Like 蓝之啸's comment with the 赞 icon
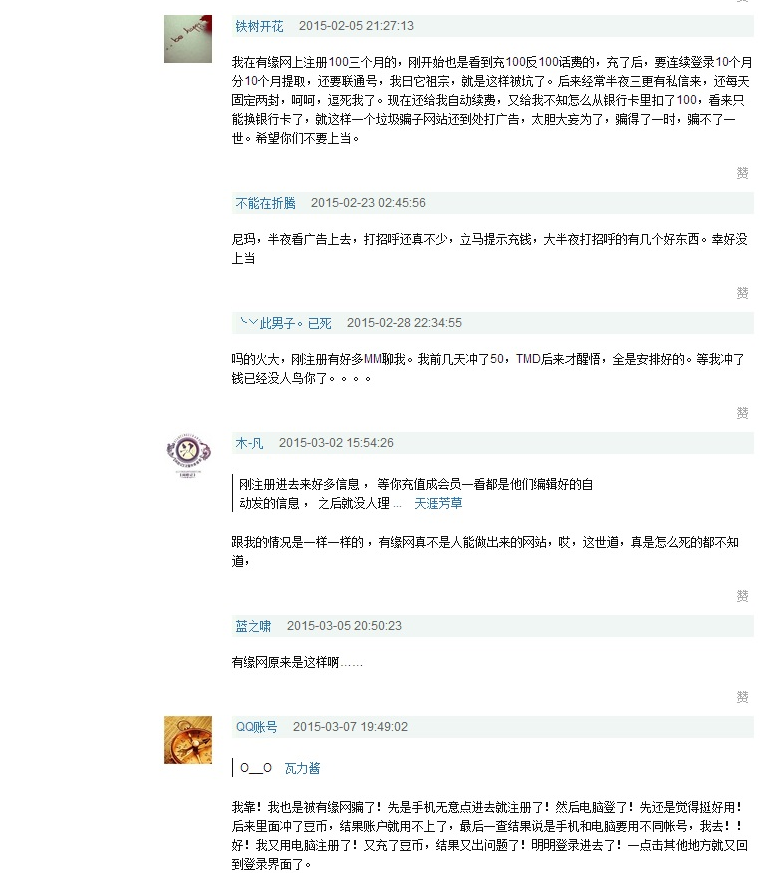760x873 pixels. click(x=742, y=697)
